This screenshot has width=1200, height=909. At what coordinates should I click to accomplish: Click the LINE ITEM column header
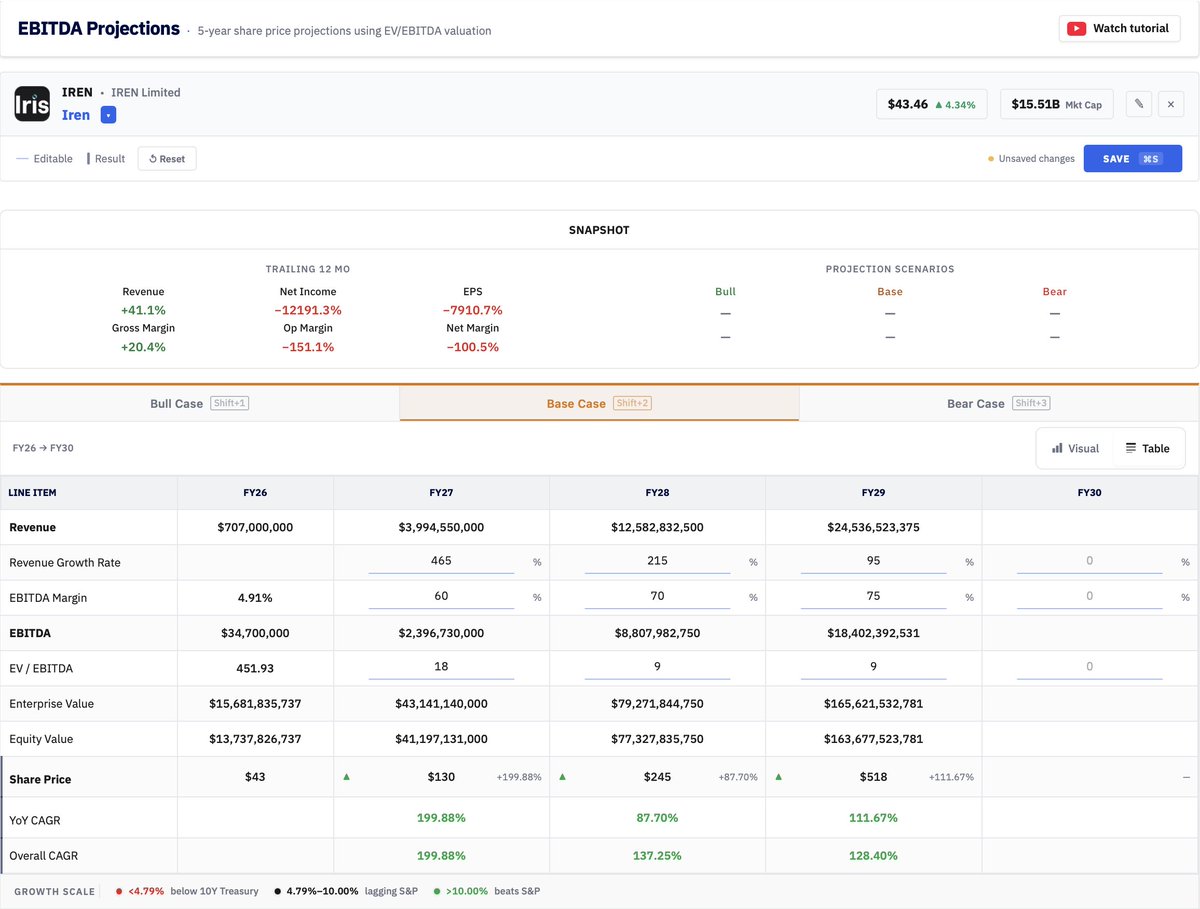89,493
